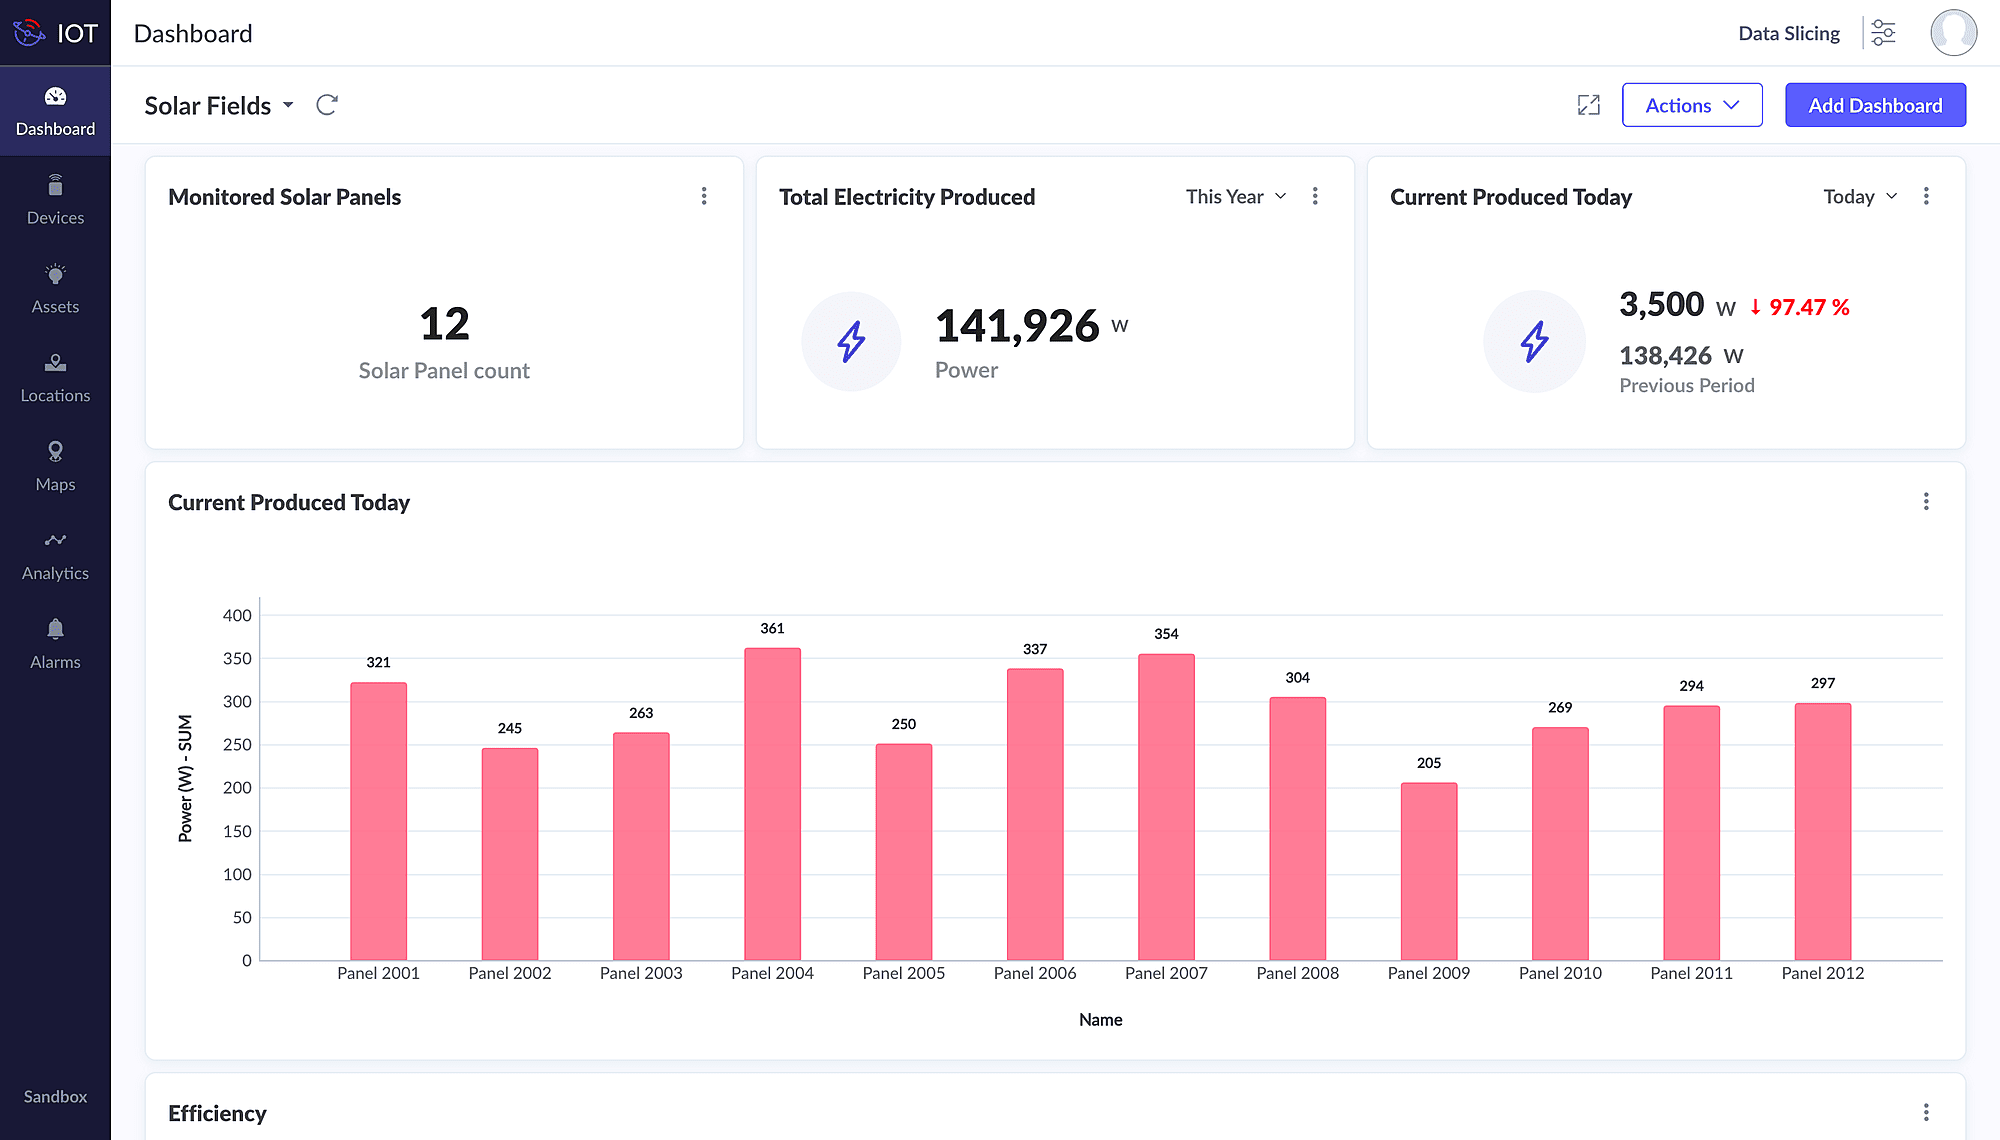This screenshot has height=1140, width=2000.
Task: Open Efficiency widget three-dot menu
Action: [1926, 1112]
